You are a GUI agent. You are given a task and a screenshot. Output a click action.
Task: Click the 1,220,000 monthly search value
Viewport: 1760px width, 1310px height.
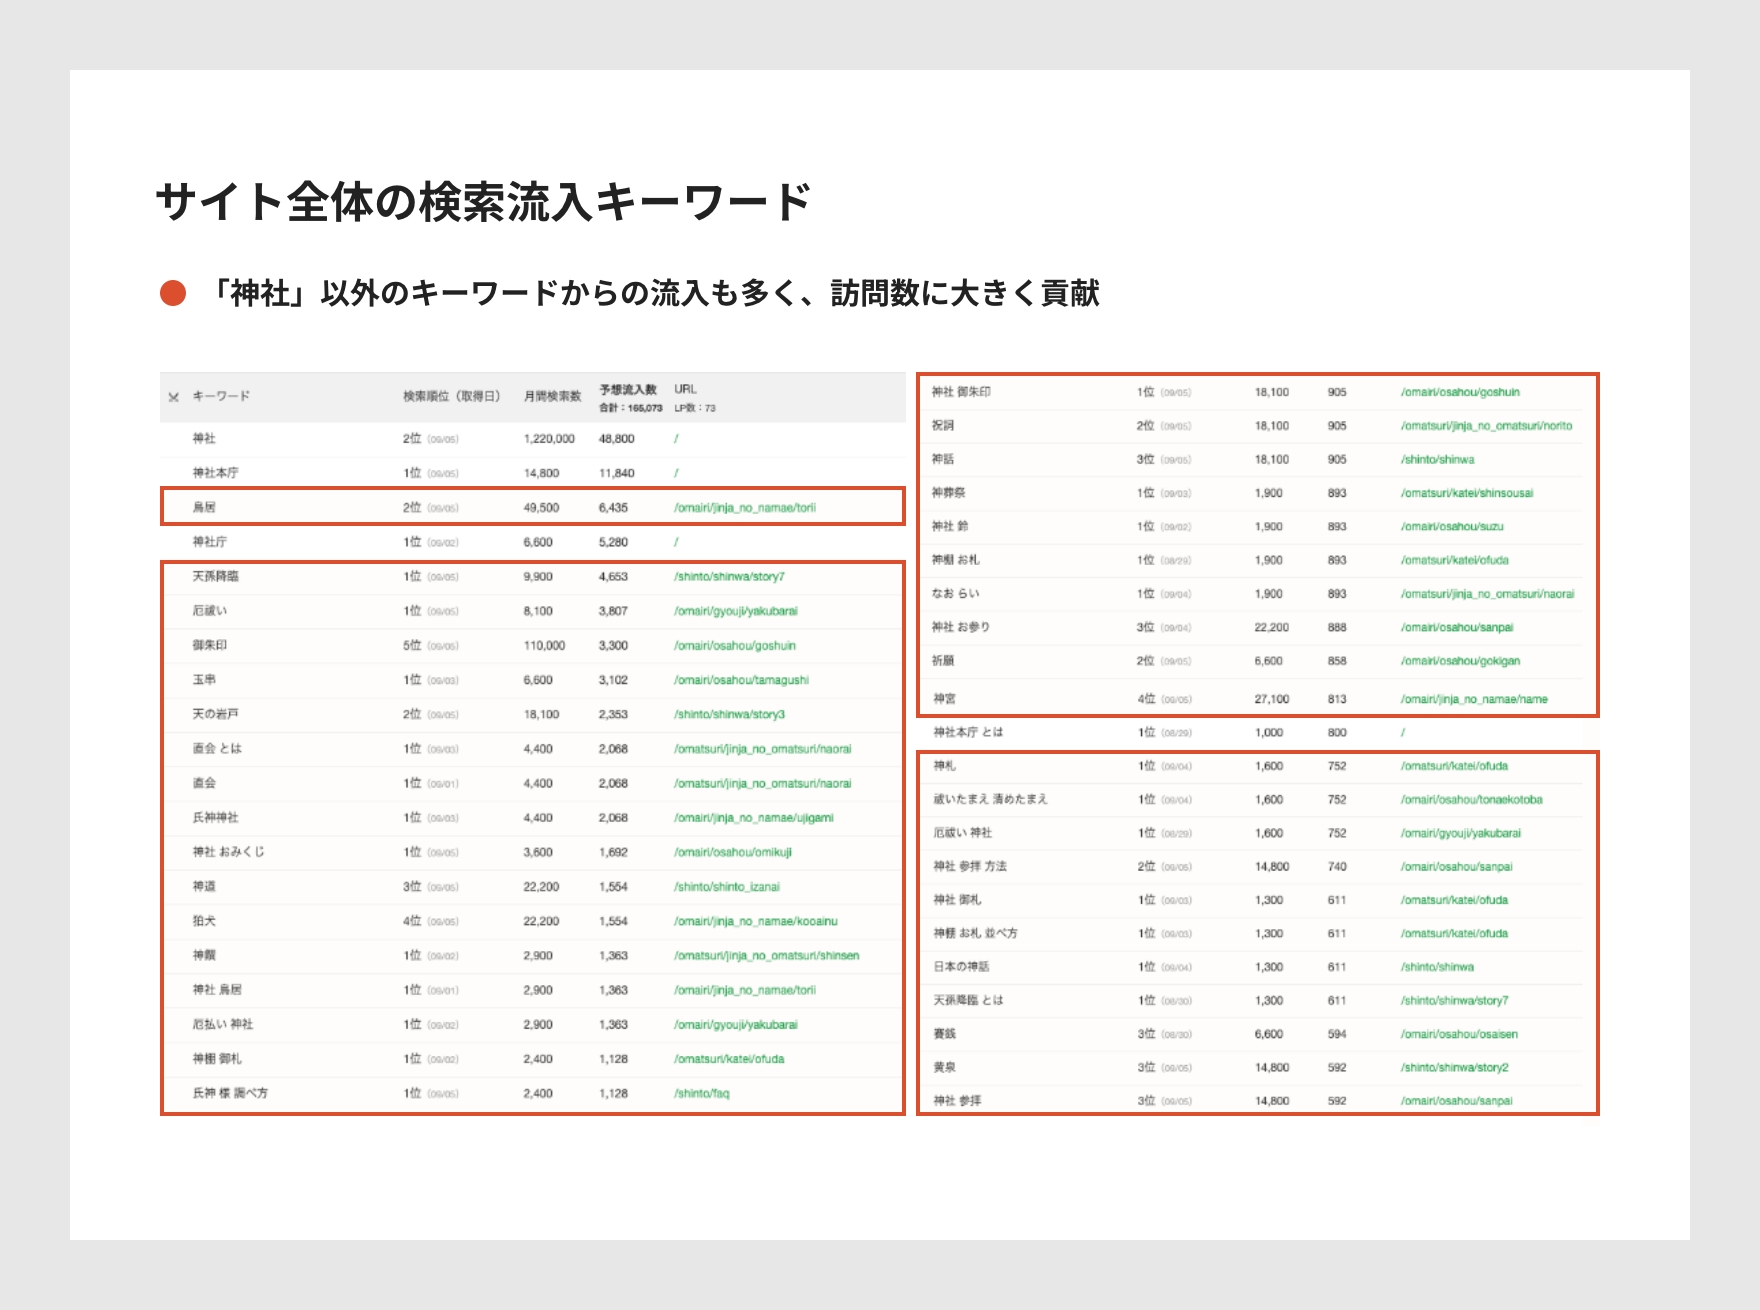pos(549,439)
